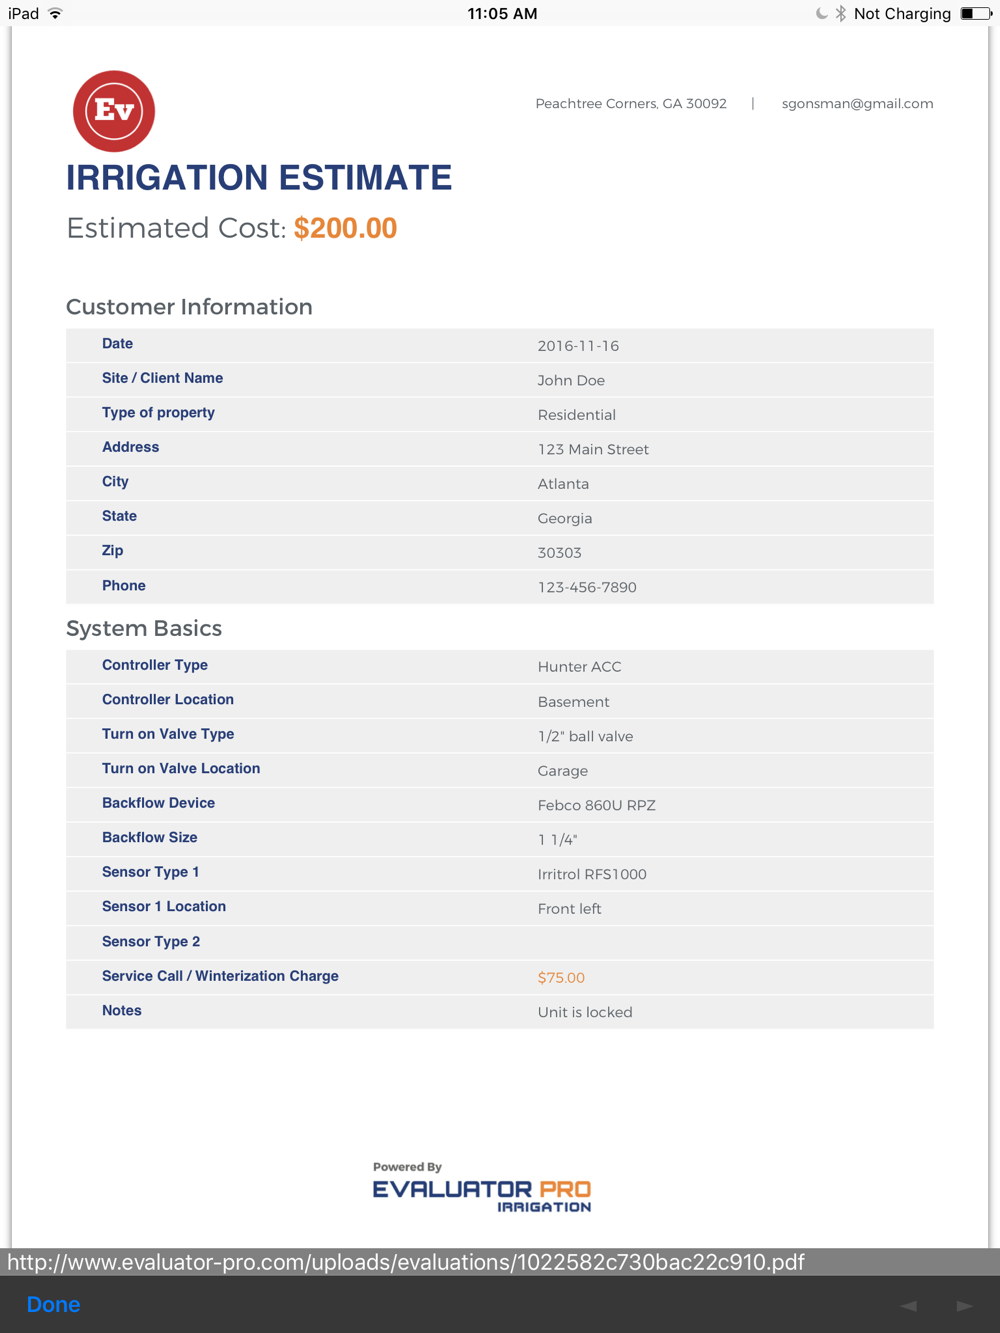Tap the red Ev logo
The height and width of the screenshot is (1333, 1000).
(x=114, y=111)
